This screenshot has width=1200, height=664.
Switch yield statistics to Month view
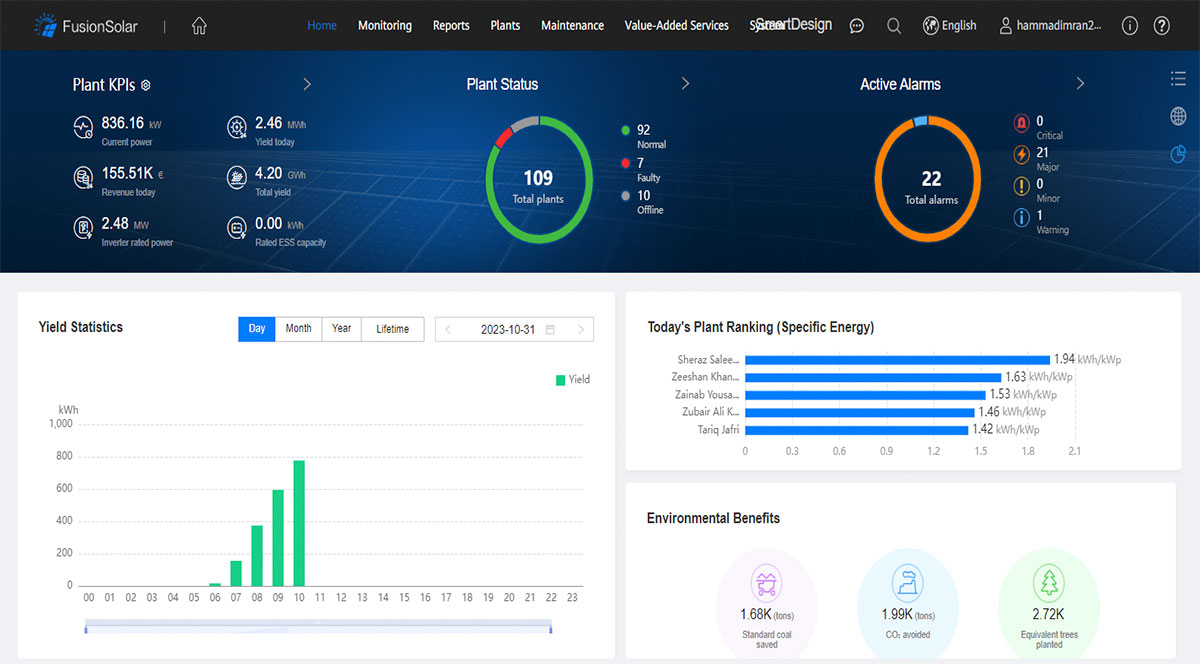click(298, 329)
